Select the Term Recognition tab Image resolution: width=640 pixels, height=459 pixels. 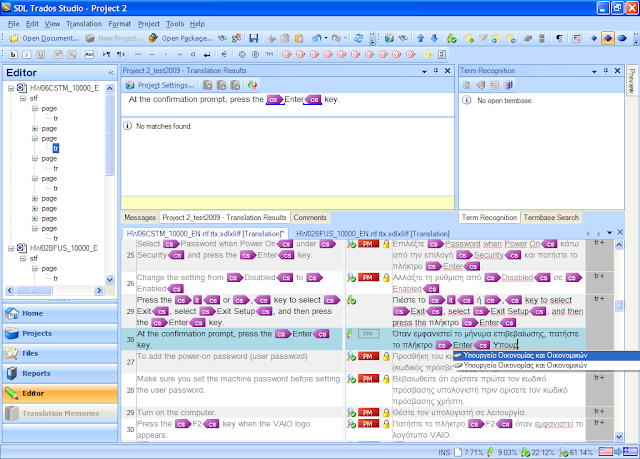(x=489, y=217)
